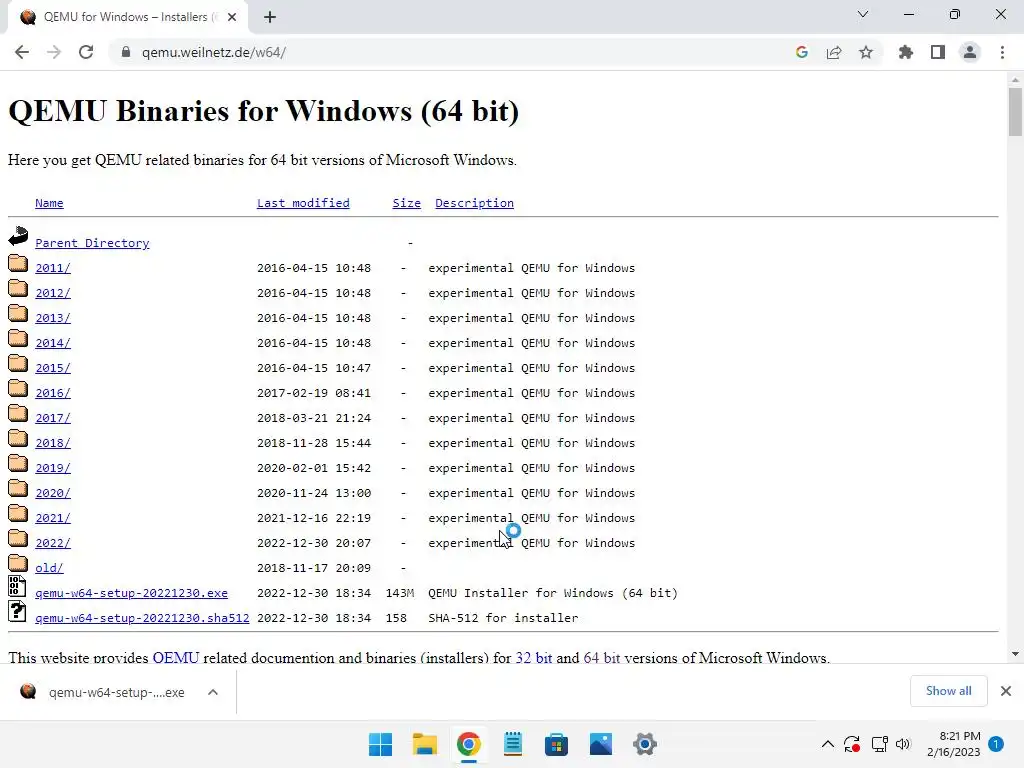
Task: Open the 2018/ folder link
Action: coord(53,443)
